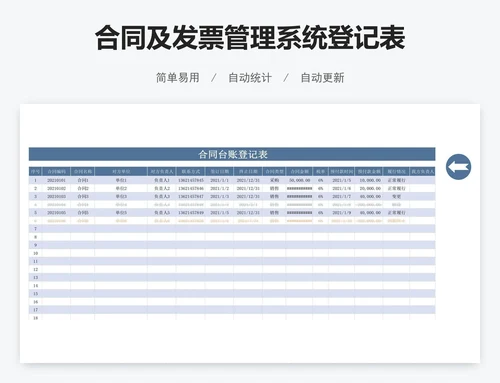500x383 pixels.
Task: Click the 序号 column header
Action: 35,172
